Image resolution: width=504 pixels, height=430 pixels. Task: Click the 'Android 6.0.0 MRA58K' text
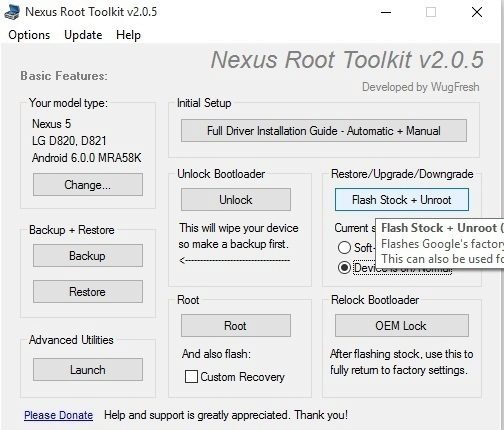click(x=87, y=158)
